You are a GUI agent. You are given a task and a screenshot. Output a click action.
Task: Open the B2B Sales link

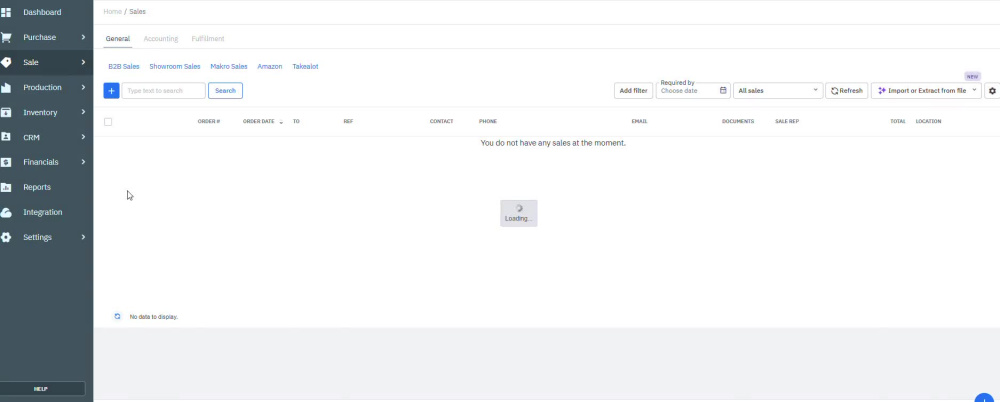[x=124, y=66]
